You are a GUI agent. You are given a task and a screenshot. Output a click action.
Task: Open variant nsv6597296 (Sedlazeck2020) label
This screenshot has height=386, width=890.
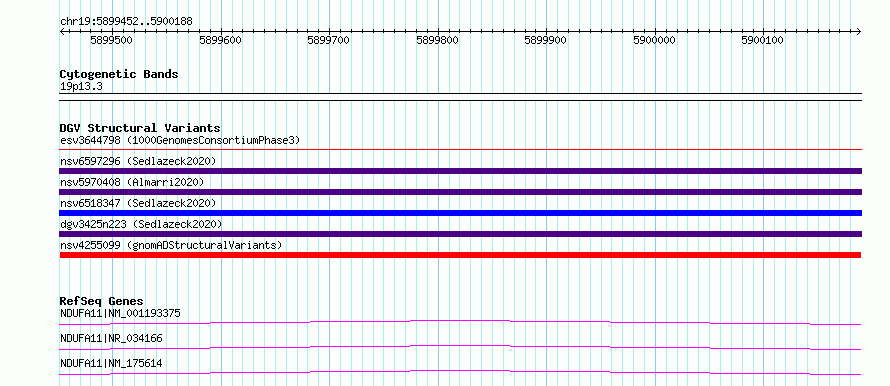138,161
